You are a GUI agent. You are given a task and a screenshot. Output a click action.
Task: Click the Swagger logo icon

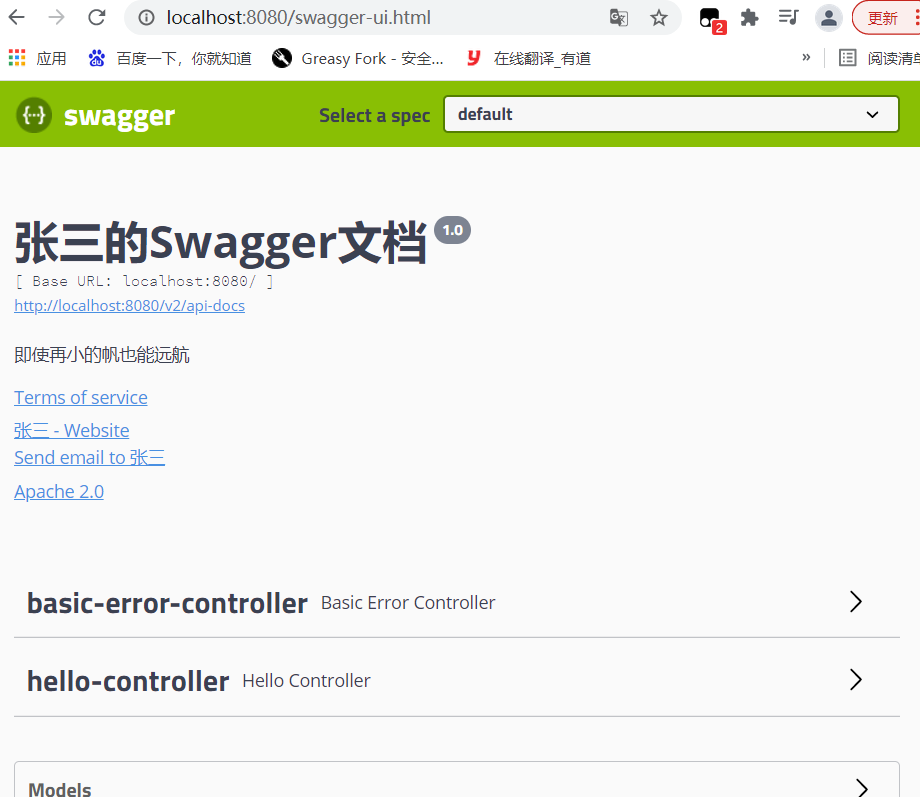point(34,115)
